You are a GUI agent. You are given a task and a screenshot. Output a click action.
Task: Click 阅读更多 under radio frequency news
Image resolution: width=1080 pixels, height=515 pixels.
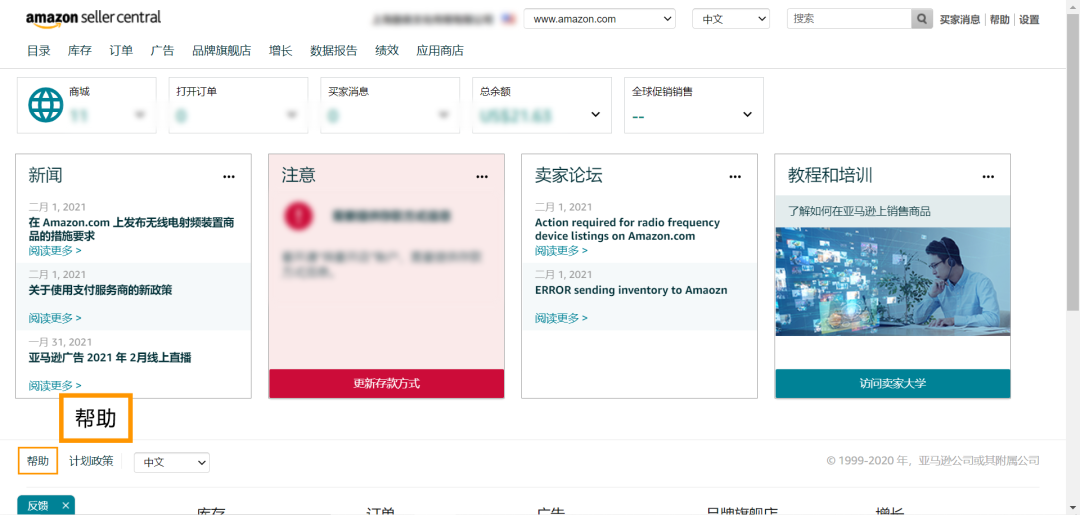point(55,251)
